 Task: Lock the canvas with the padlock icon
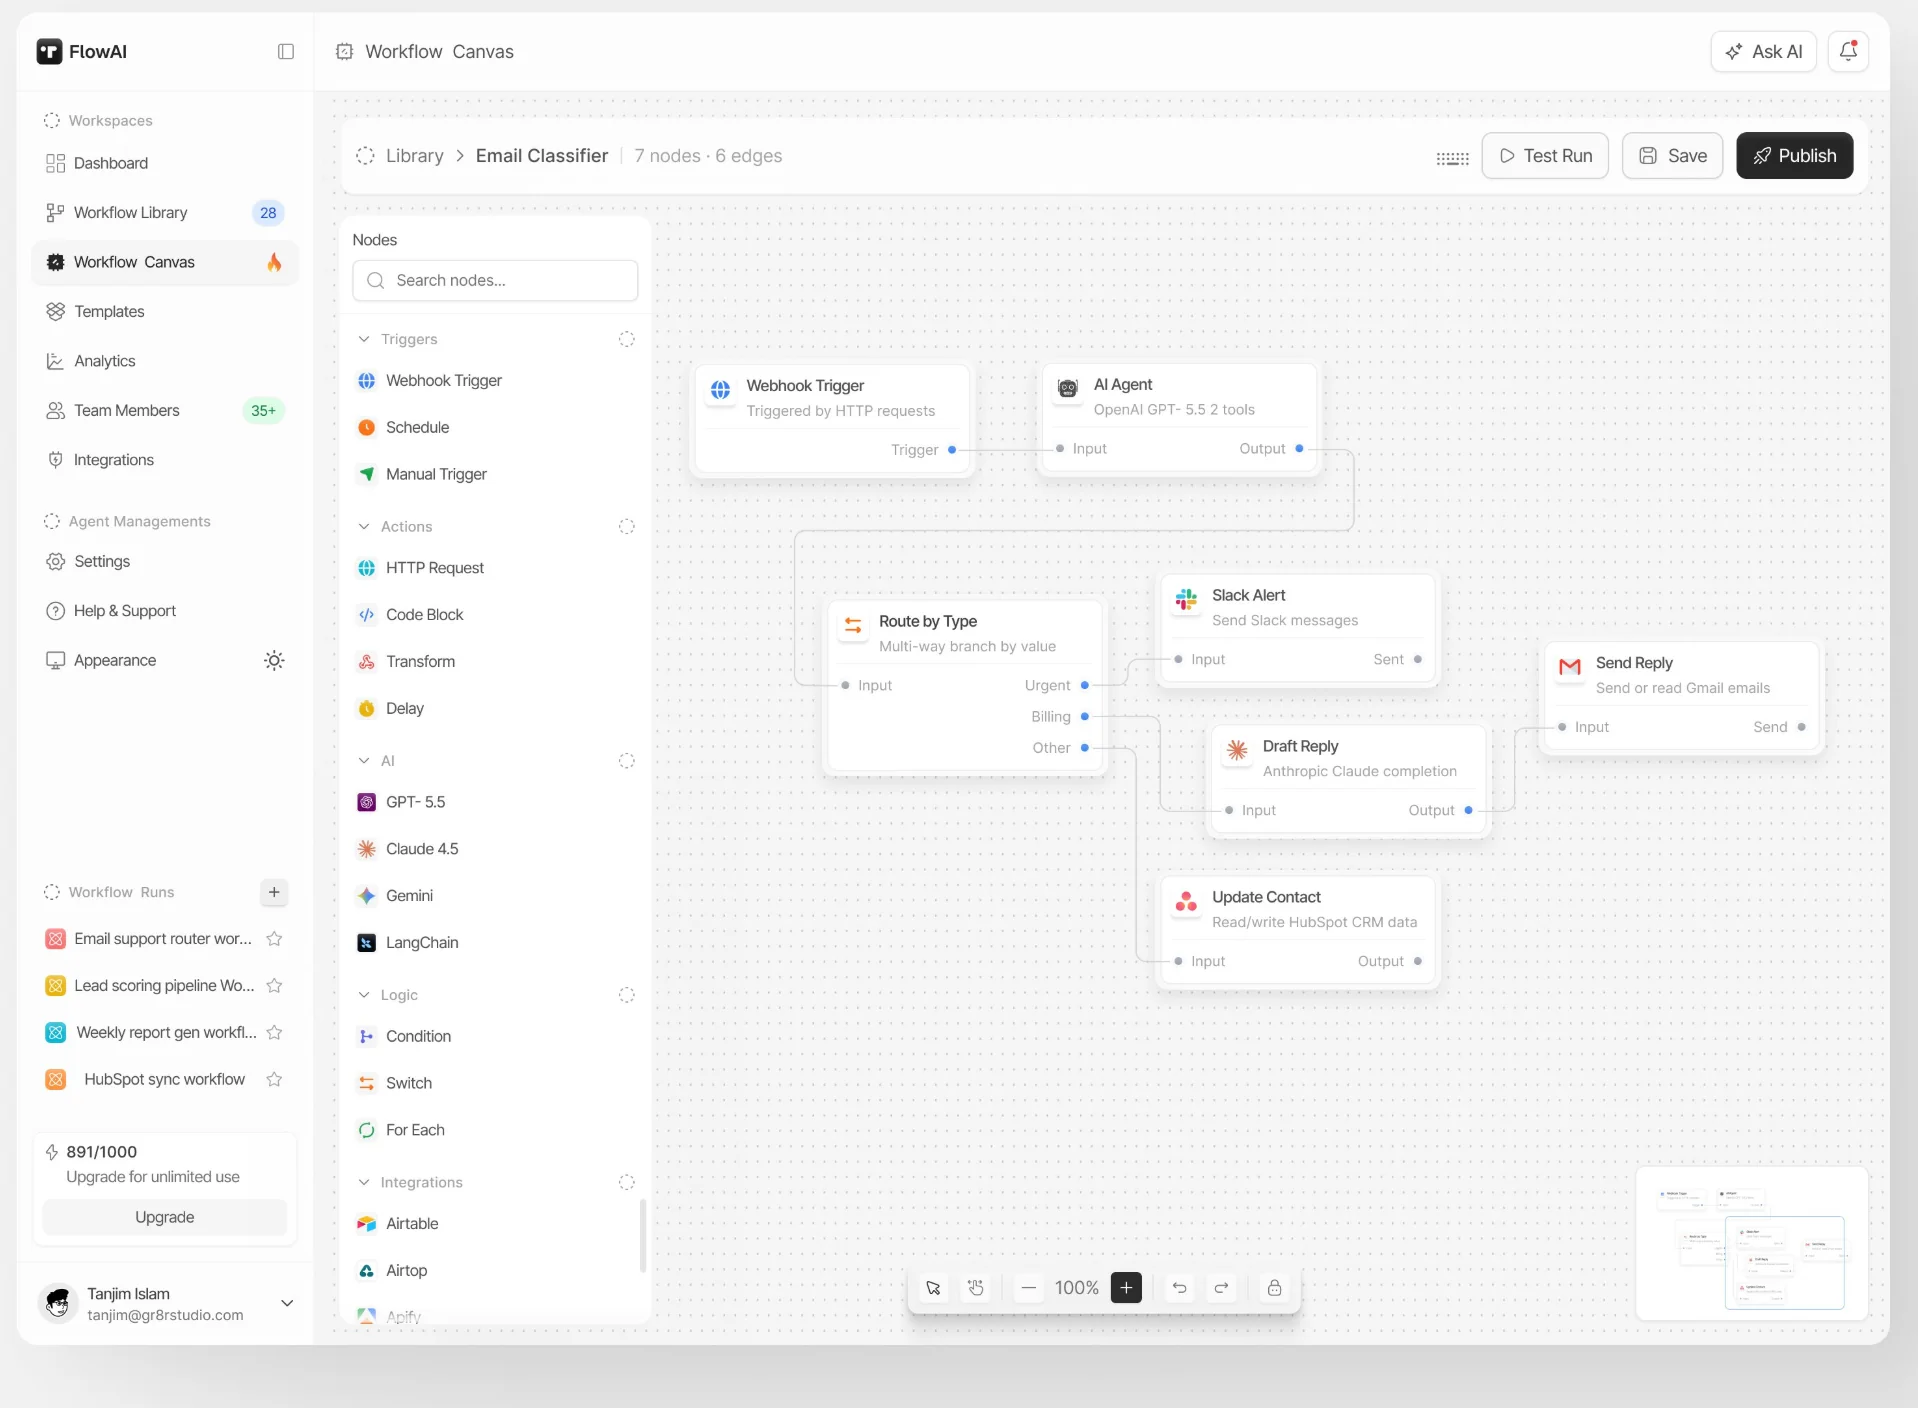point(1274,1288)
